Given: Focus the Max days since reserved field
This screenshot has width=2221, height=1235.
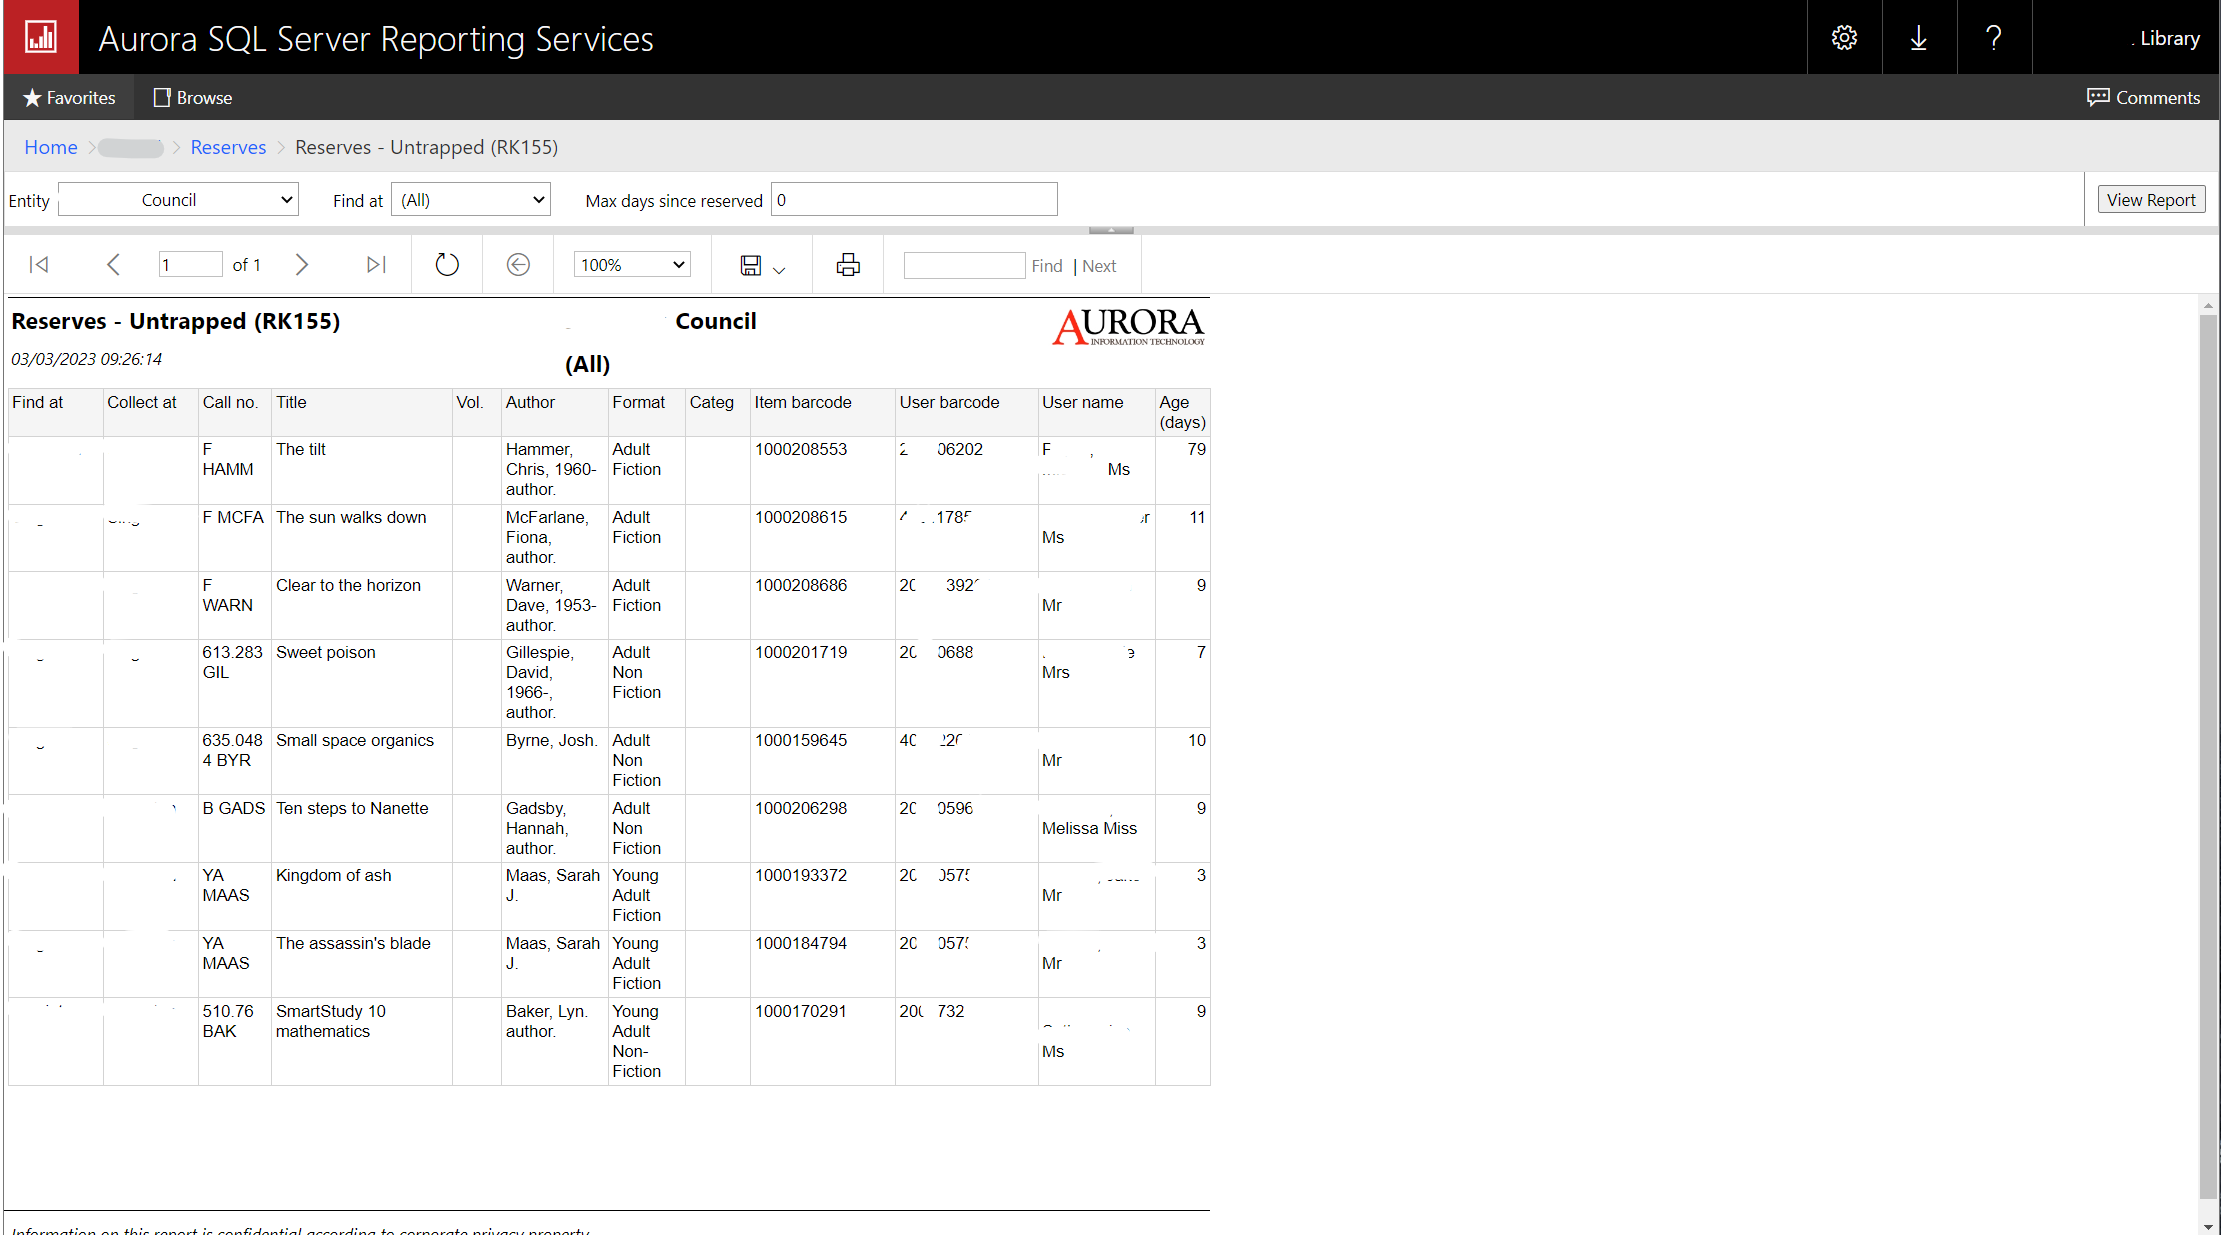Looking at the screenshot, I should point(914,200).
